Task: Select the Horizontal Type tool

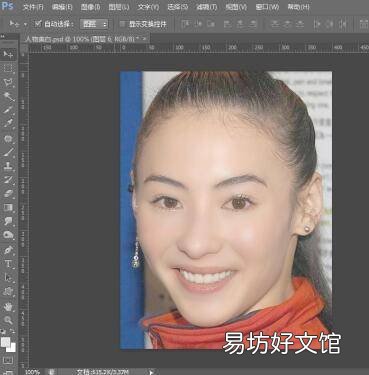Action: click(x=8, y=264)
